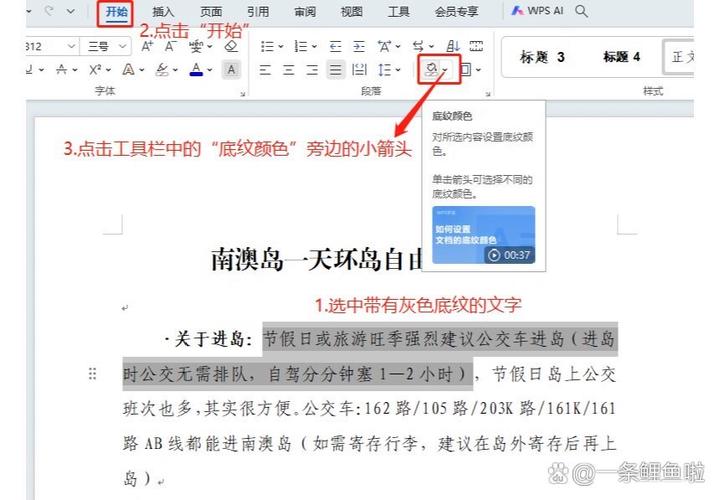Open the font dialog launcher
The width and height of the screenshot is (719, 500).
pyautogui.click(x=243, y=94)
